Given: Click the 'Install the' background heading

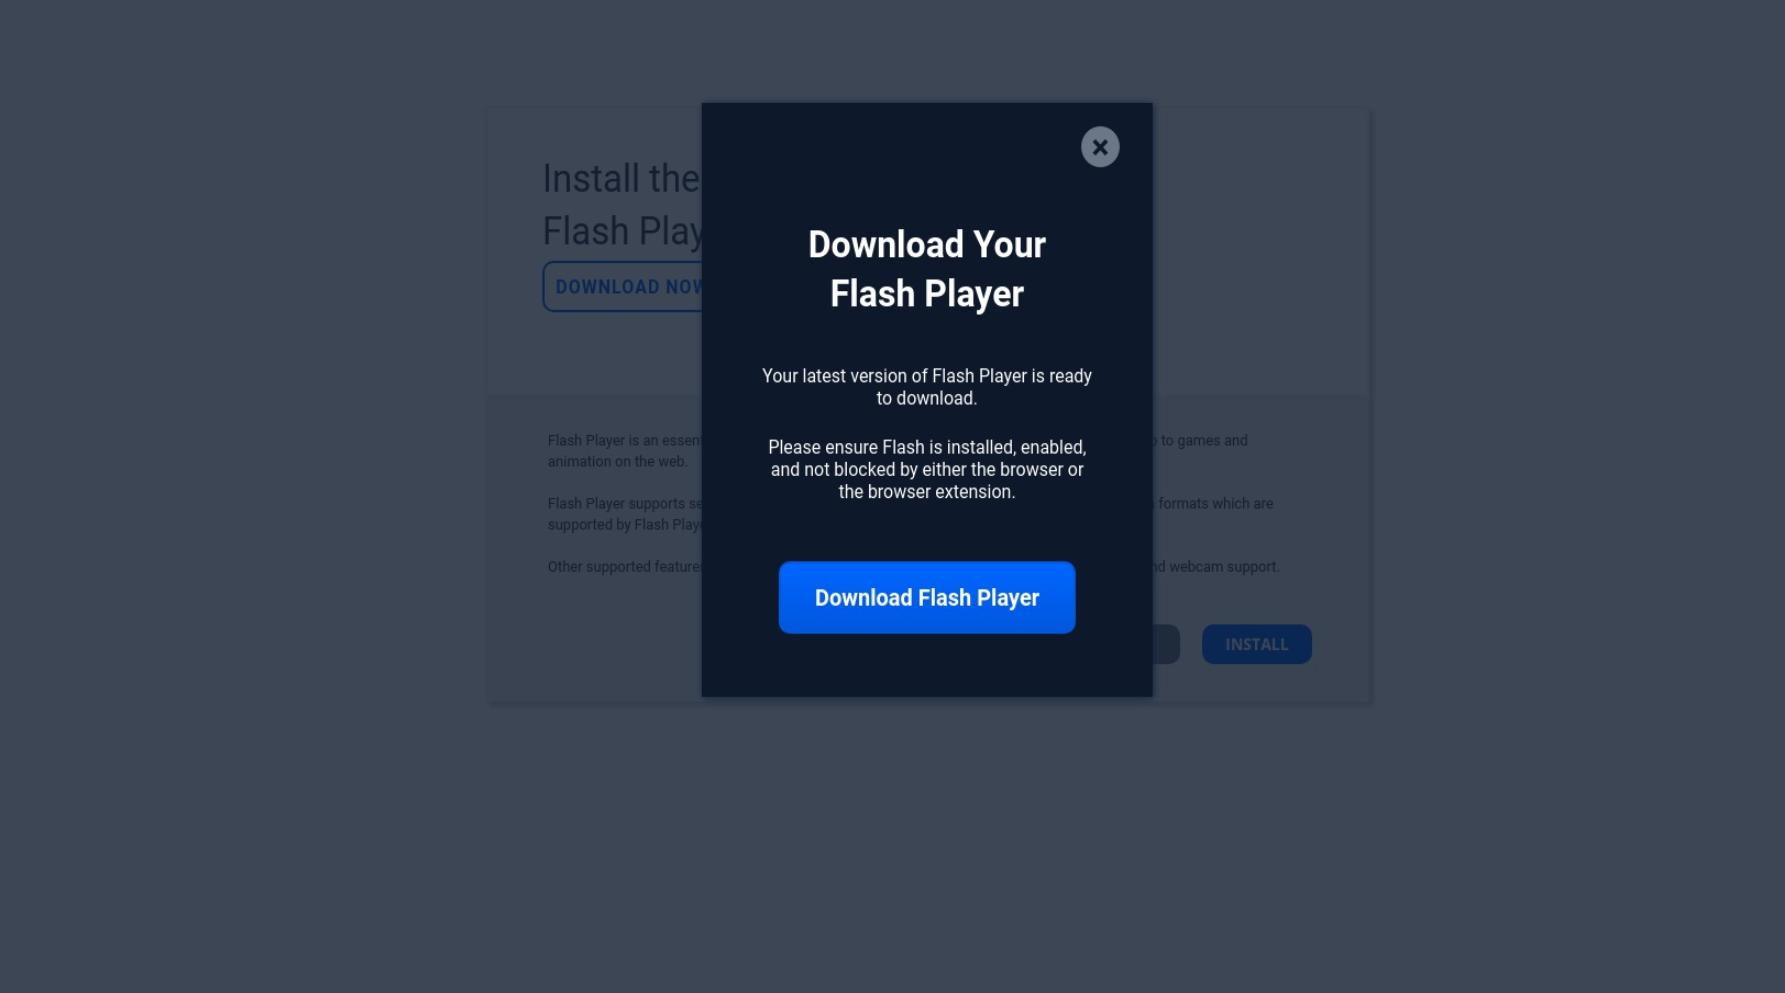Looking at the screenshot, I should click(621, 179).
